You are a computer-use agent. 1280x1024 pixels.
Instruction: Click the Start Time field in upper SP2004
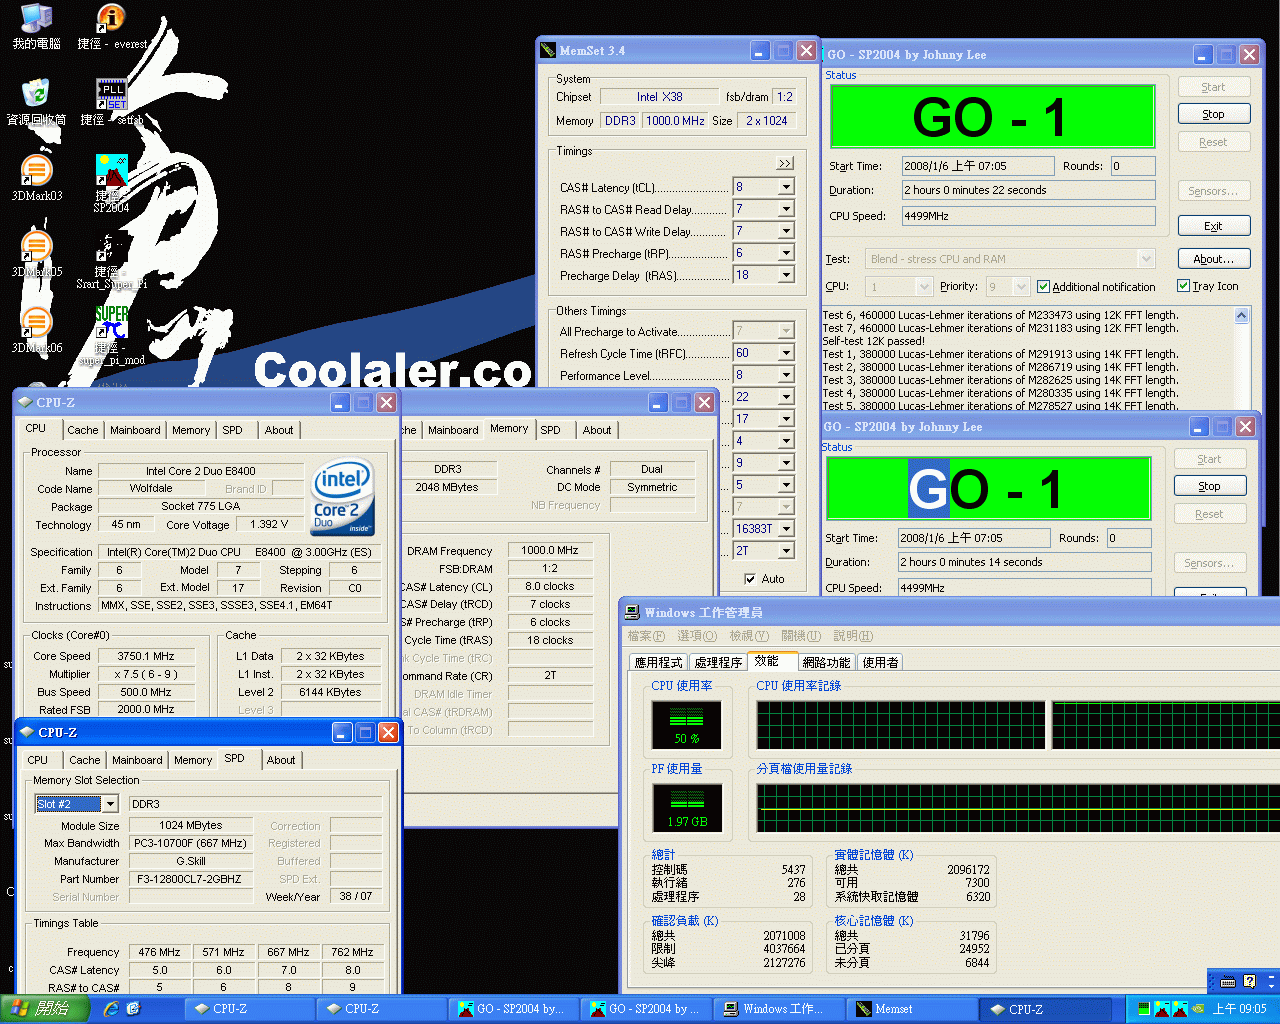(x=977, y=166)
